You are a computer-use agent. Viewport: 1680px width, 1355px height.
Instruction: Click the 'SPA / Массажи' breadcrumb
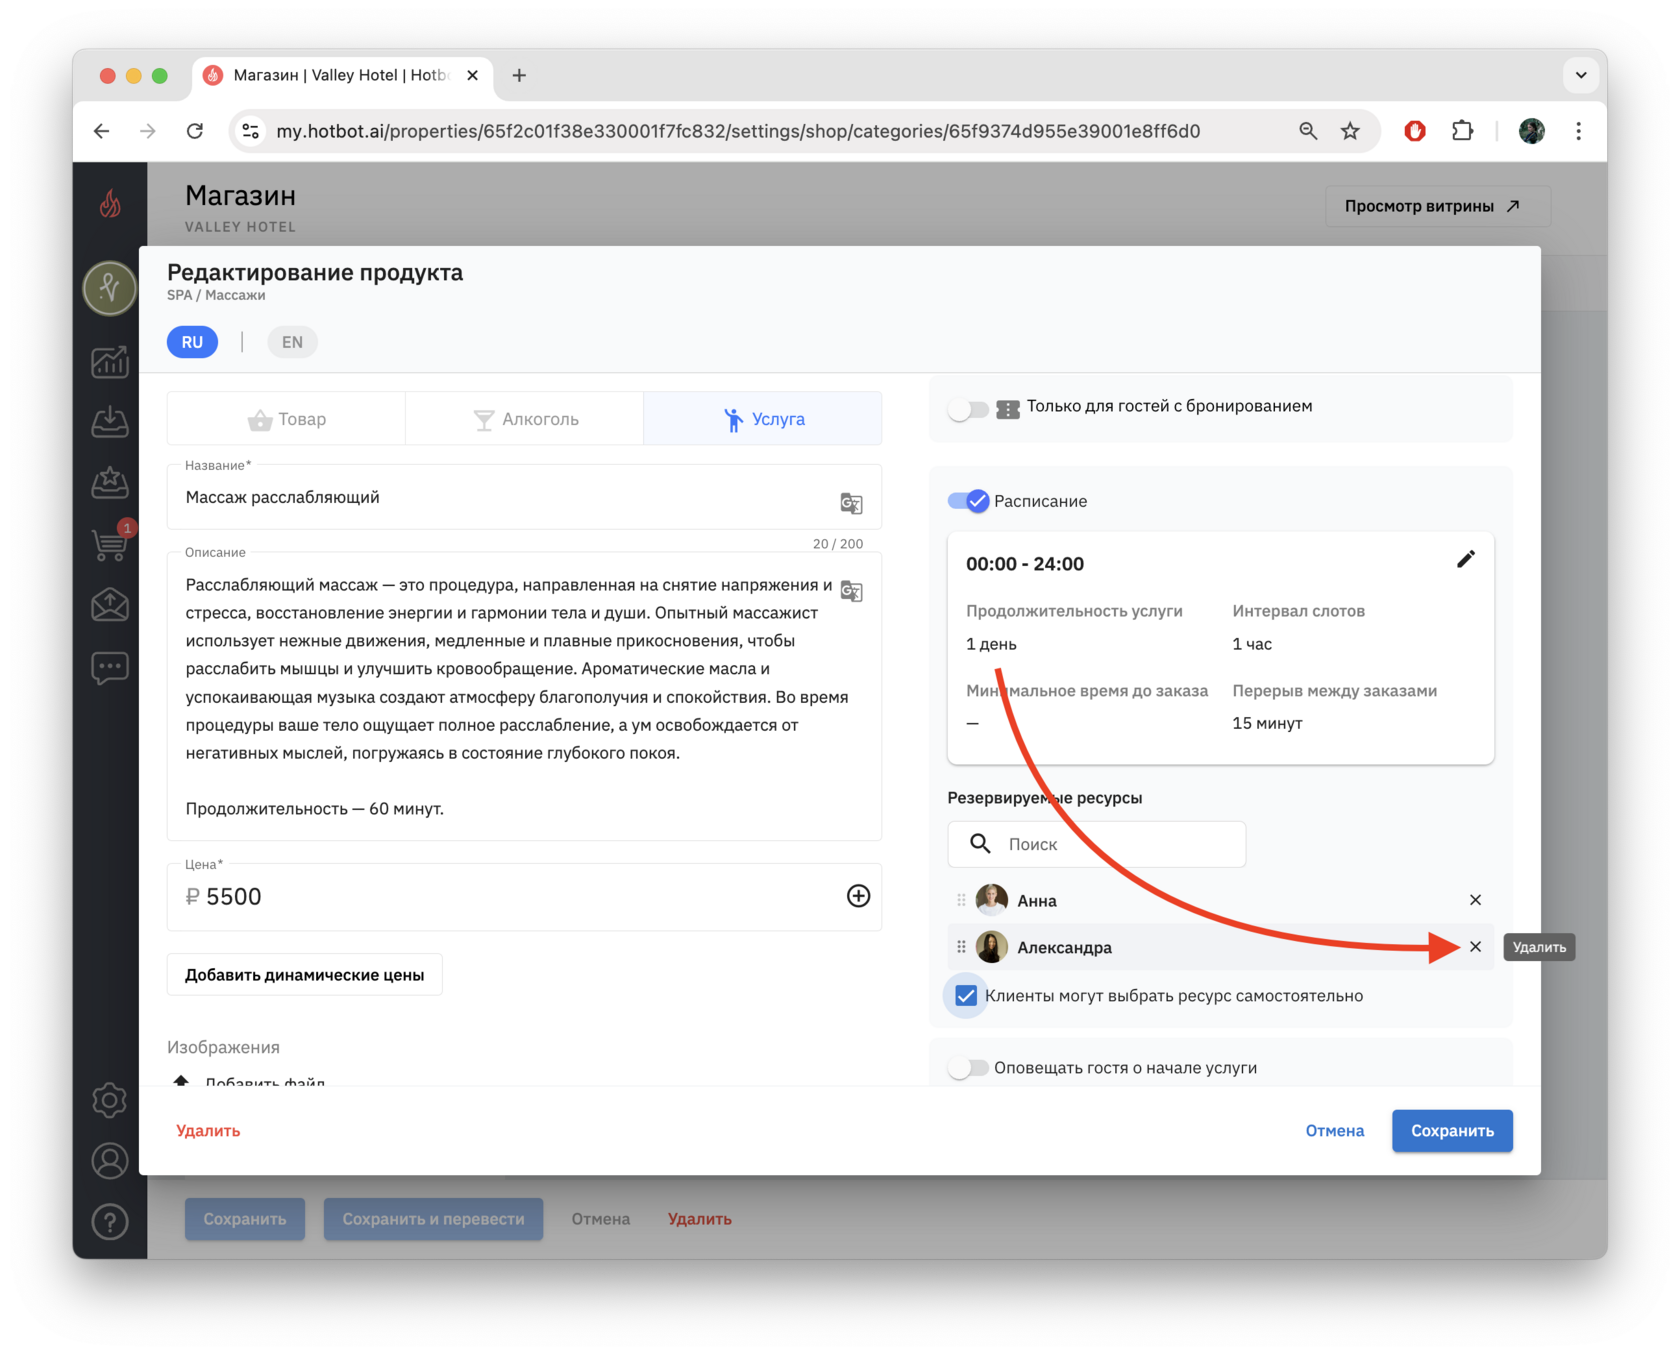(216, 295)
